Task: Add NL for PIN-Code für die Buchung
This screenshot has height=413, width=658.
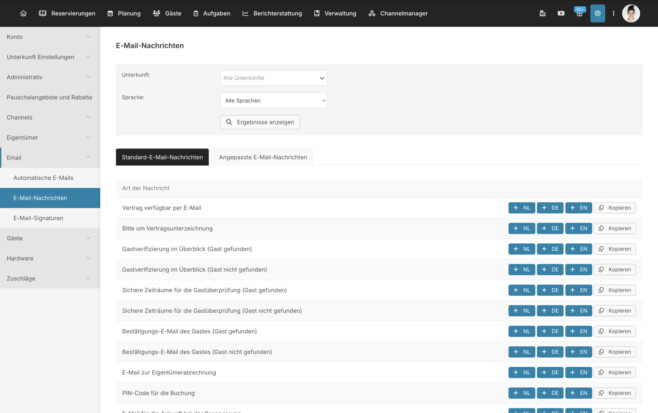Action: (522, 393)
